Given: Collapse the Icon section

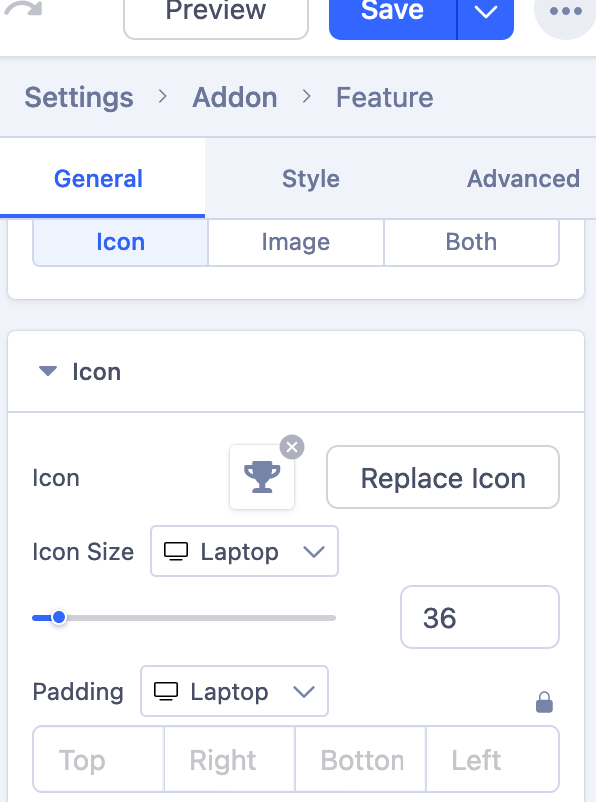Looking at the screenshot, I should point(47,370).
